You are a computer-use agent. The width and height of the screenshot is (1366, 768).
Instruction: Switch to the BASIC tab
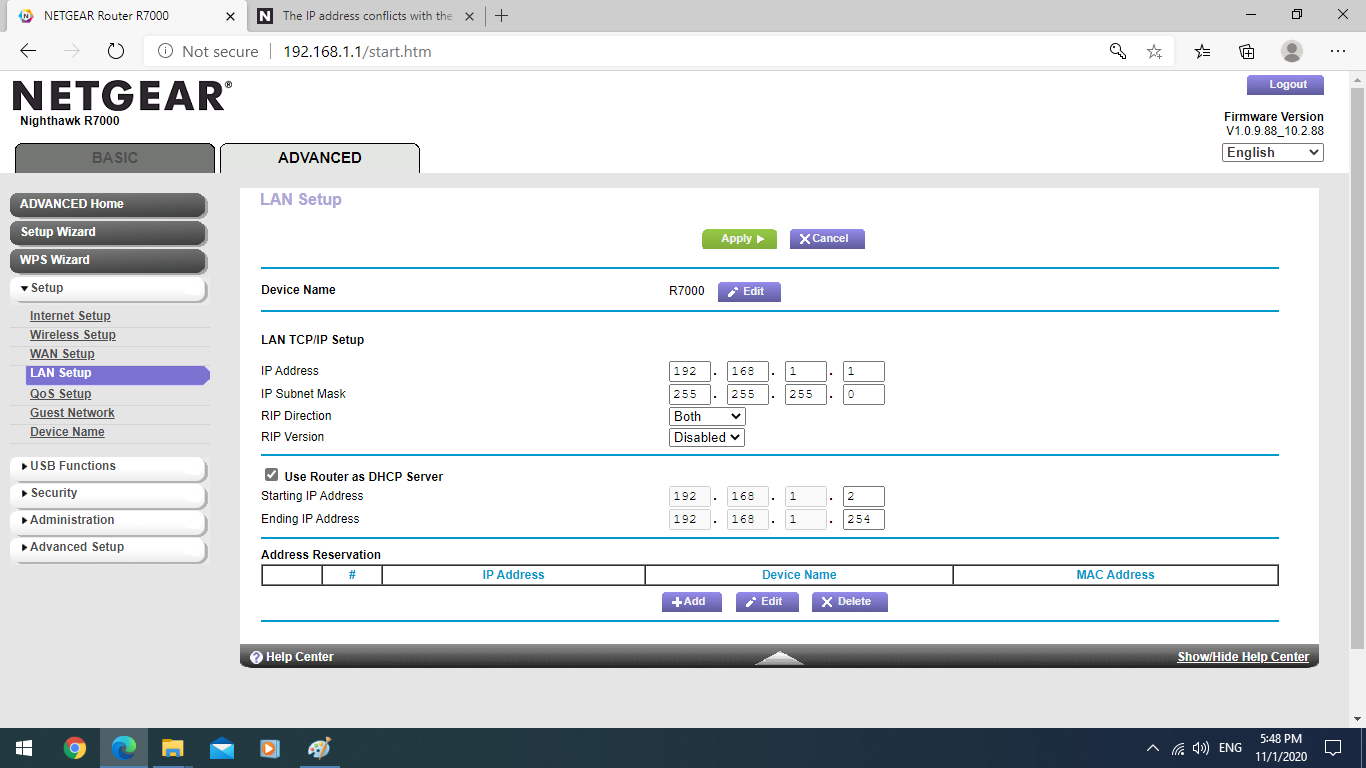(x=113, y=157)
